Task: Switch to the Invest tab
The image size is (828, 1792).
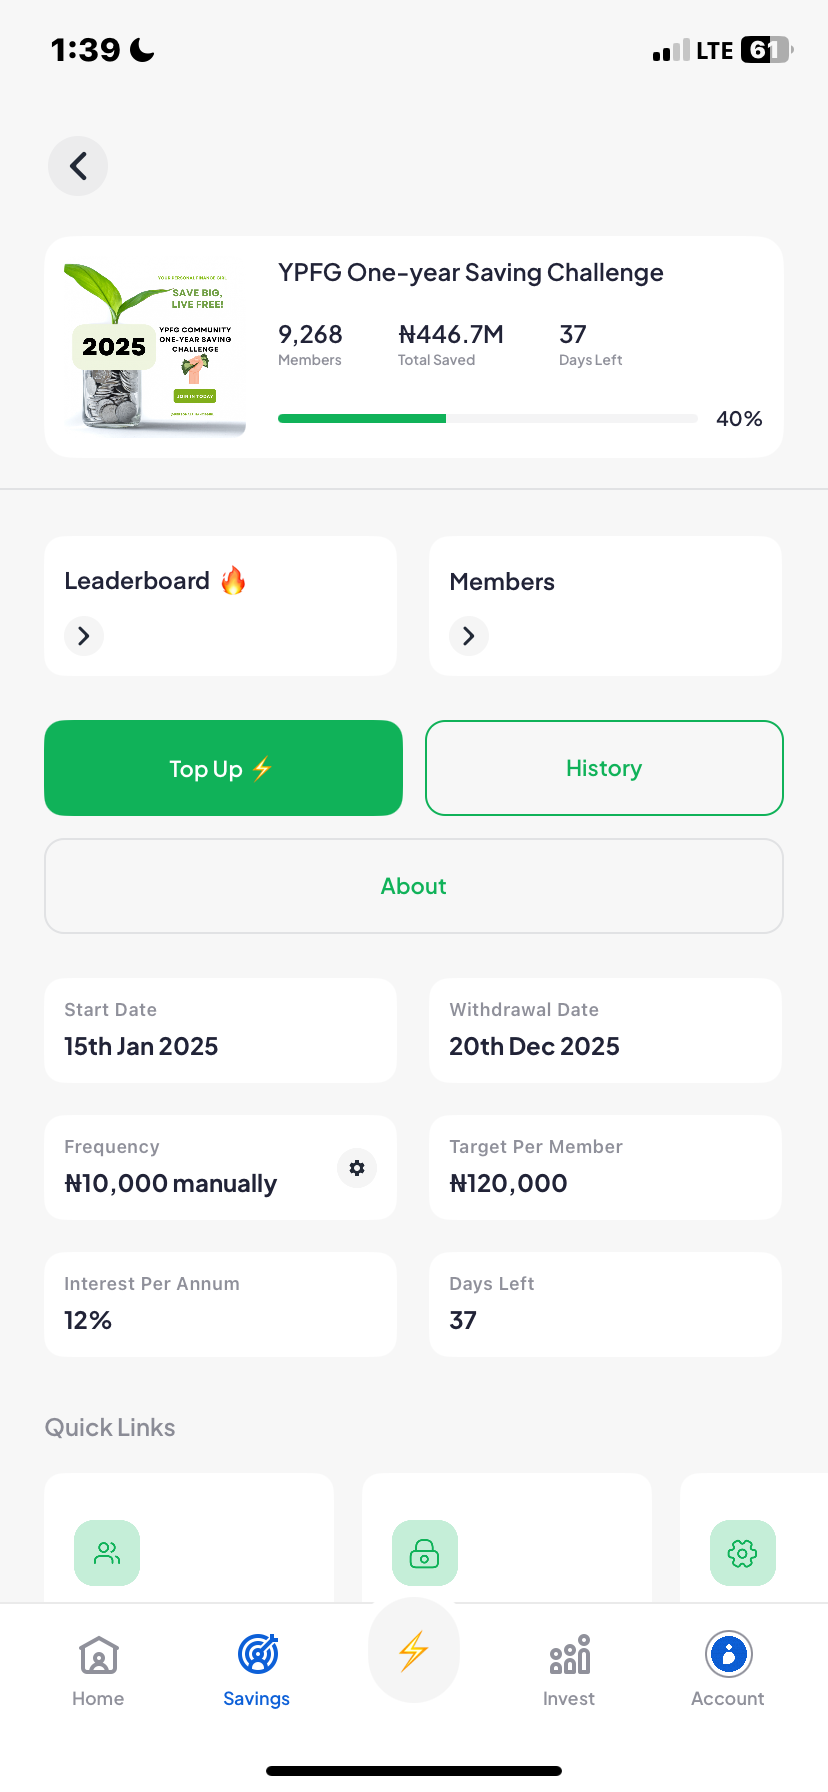Action: [569, 1670]
